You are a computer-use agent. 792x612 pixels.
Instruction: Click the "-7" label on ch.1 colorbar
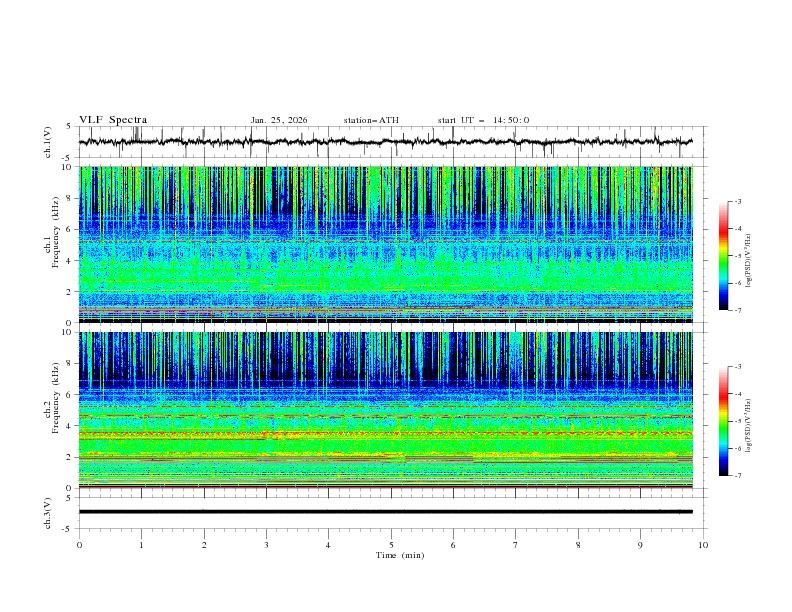coord(738,311)
